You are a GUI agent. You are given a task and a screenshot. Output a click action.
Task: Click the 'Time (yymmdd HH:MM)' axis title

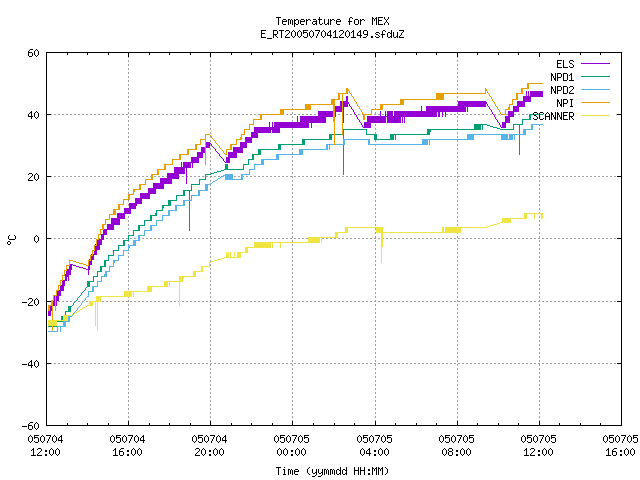332,471
